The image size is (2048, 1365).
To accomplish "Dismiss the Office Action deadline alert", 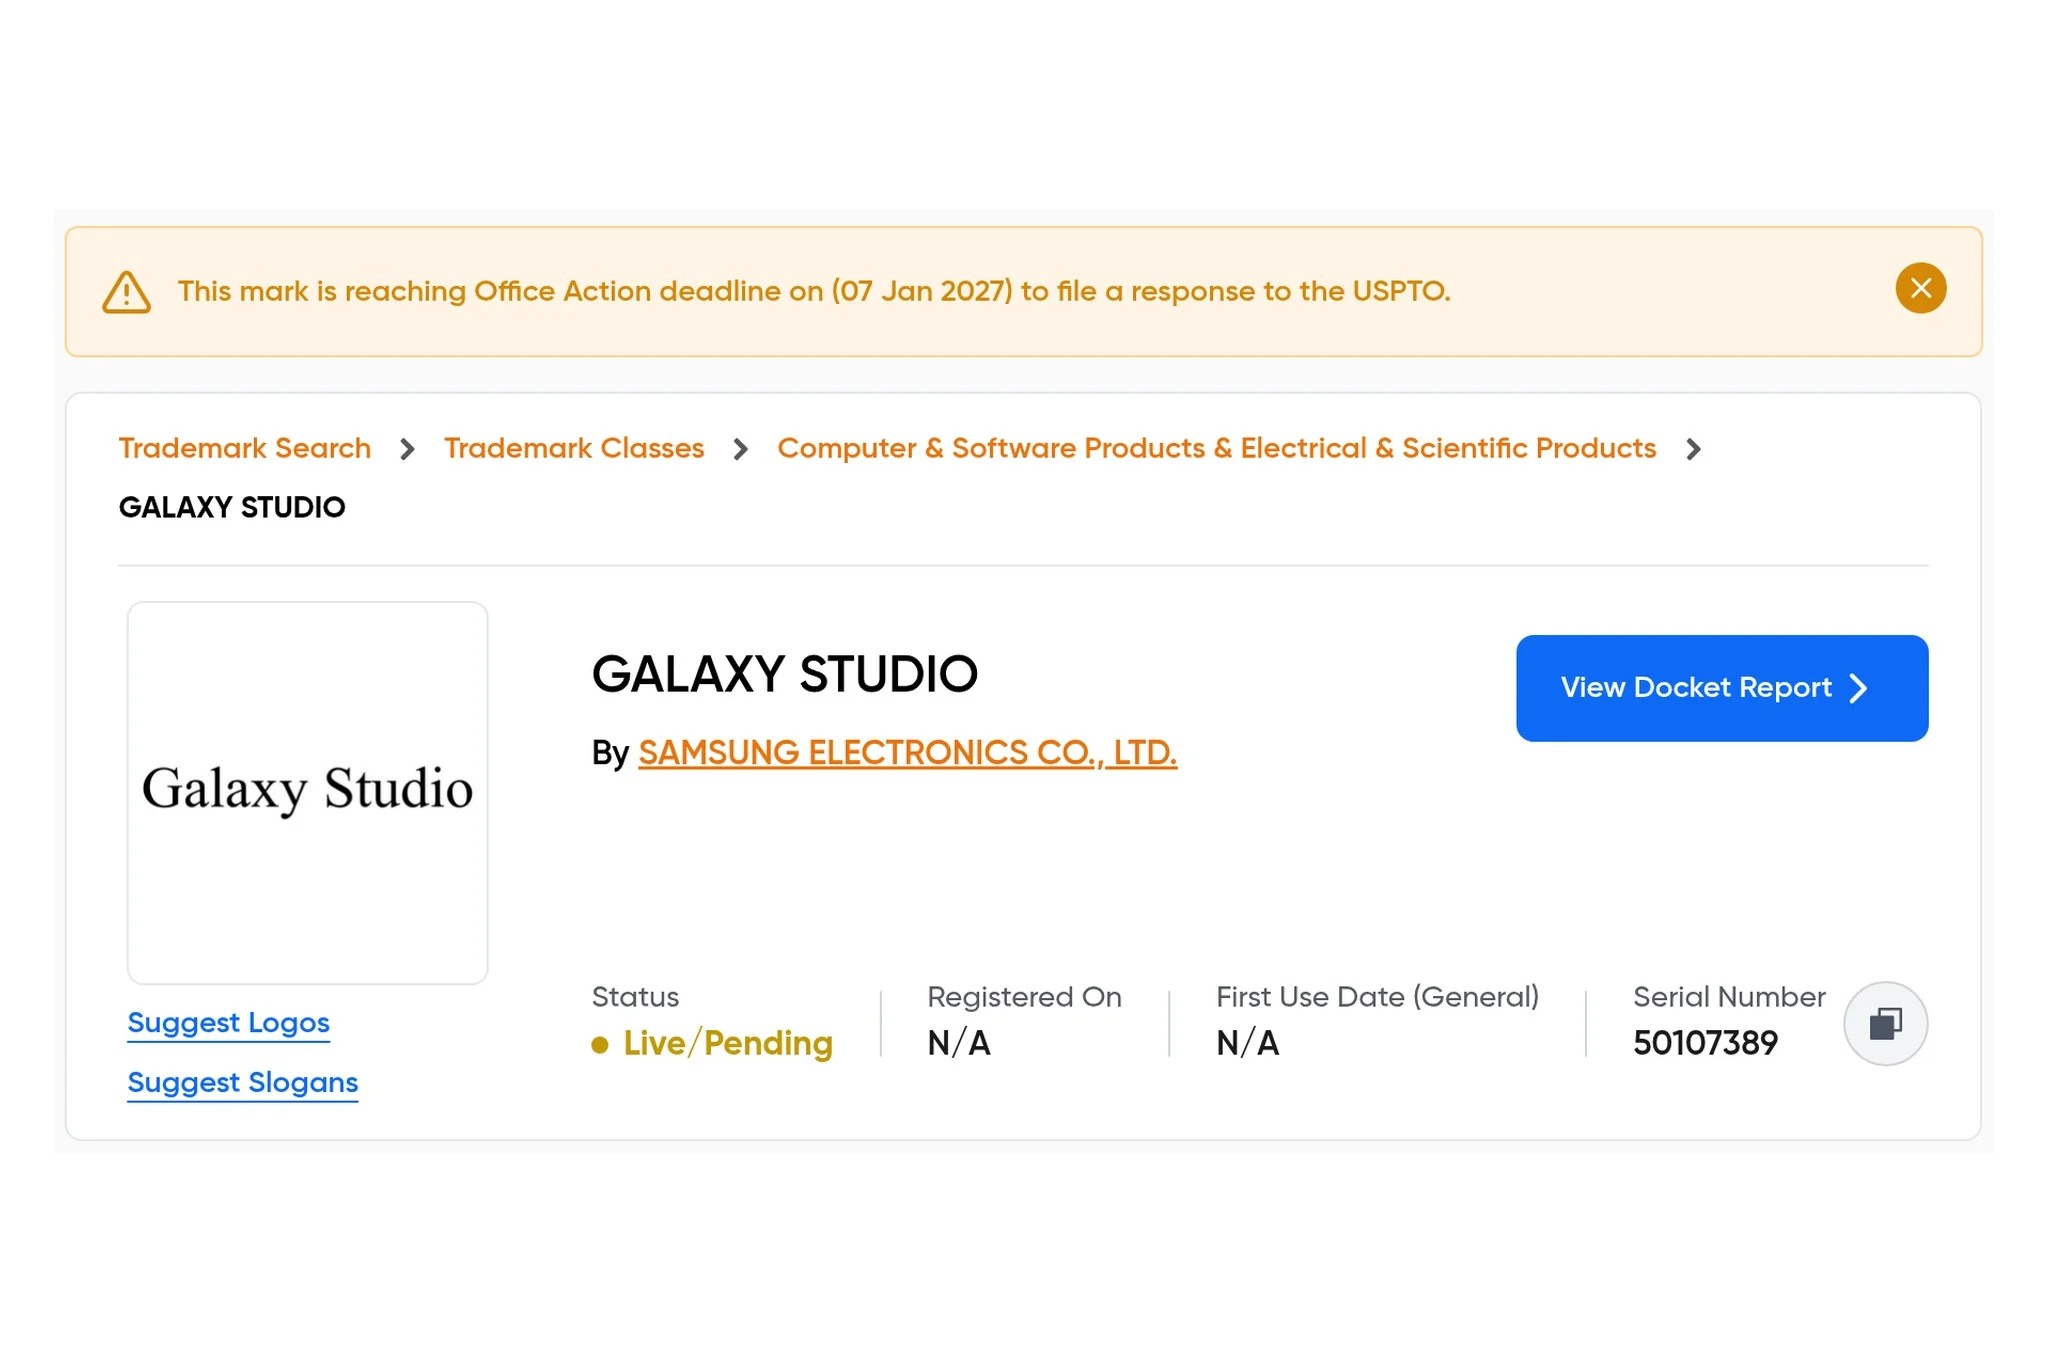I will pyautogui.click(x=1920, y=289).
